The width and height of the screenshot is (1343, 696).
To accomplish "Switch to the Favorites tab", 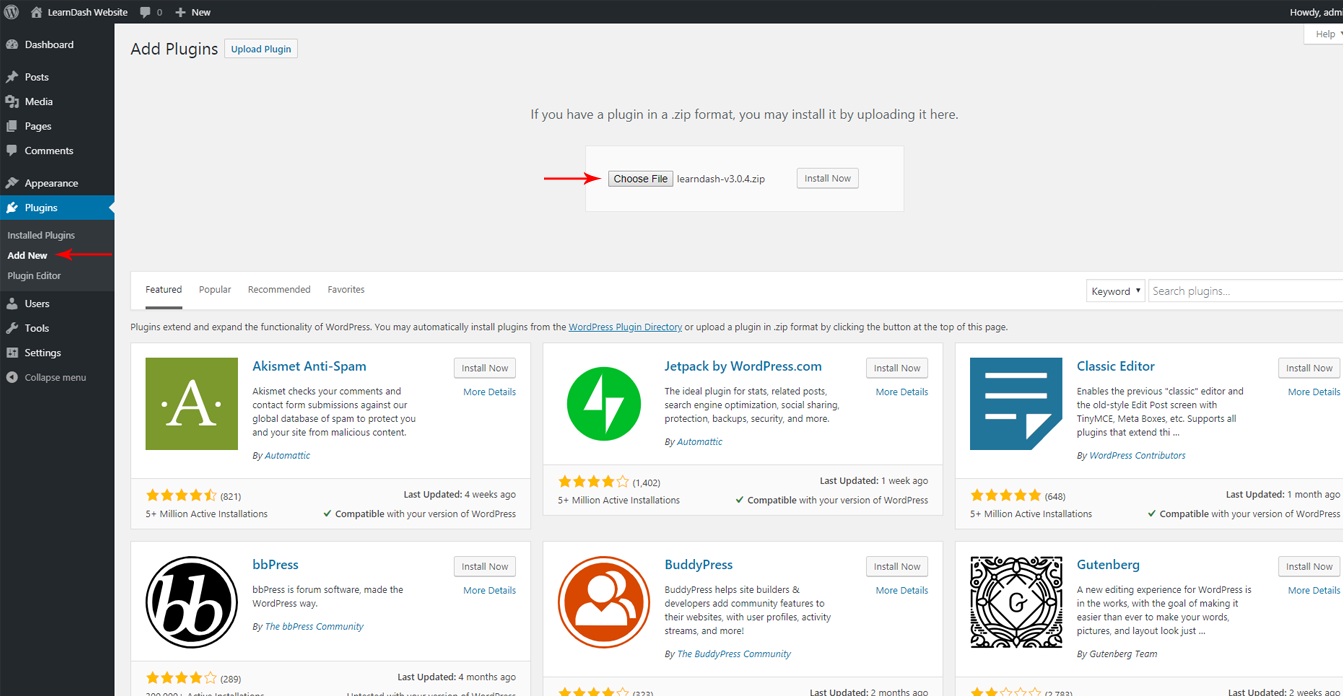I will [x=346, y=290].
